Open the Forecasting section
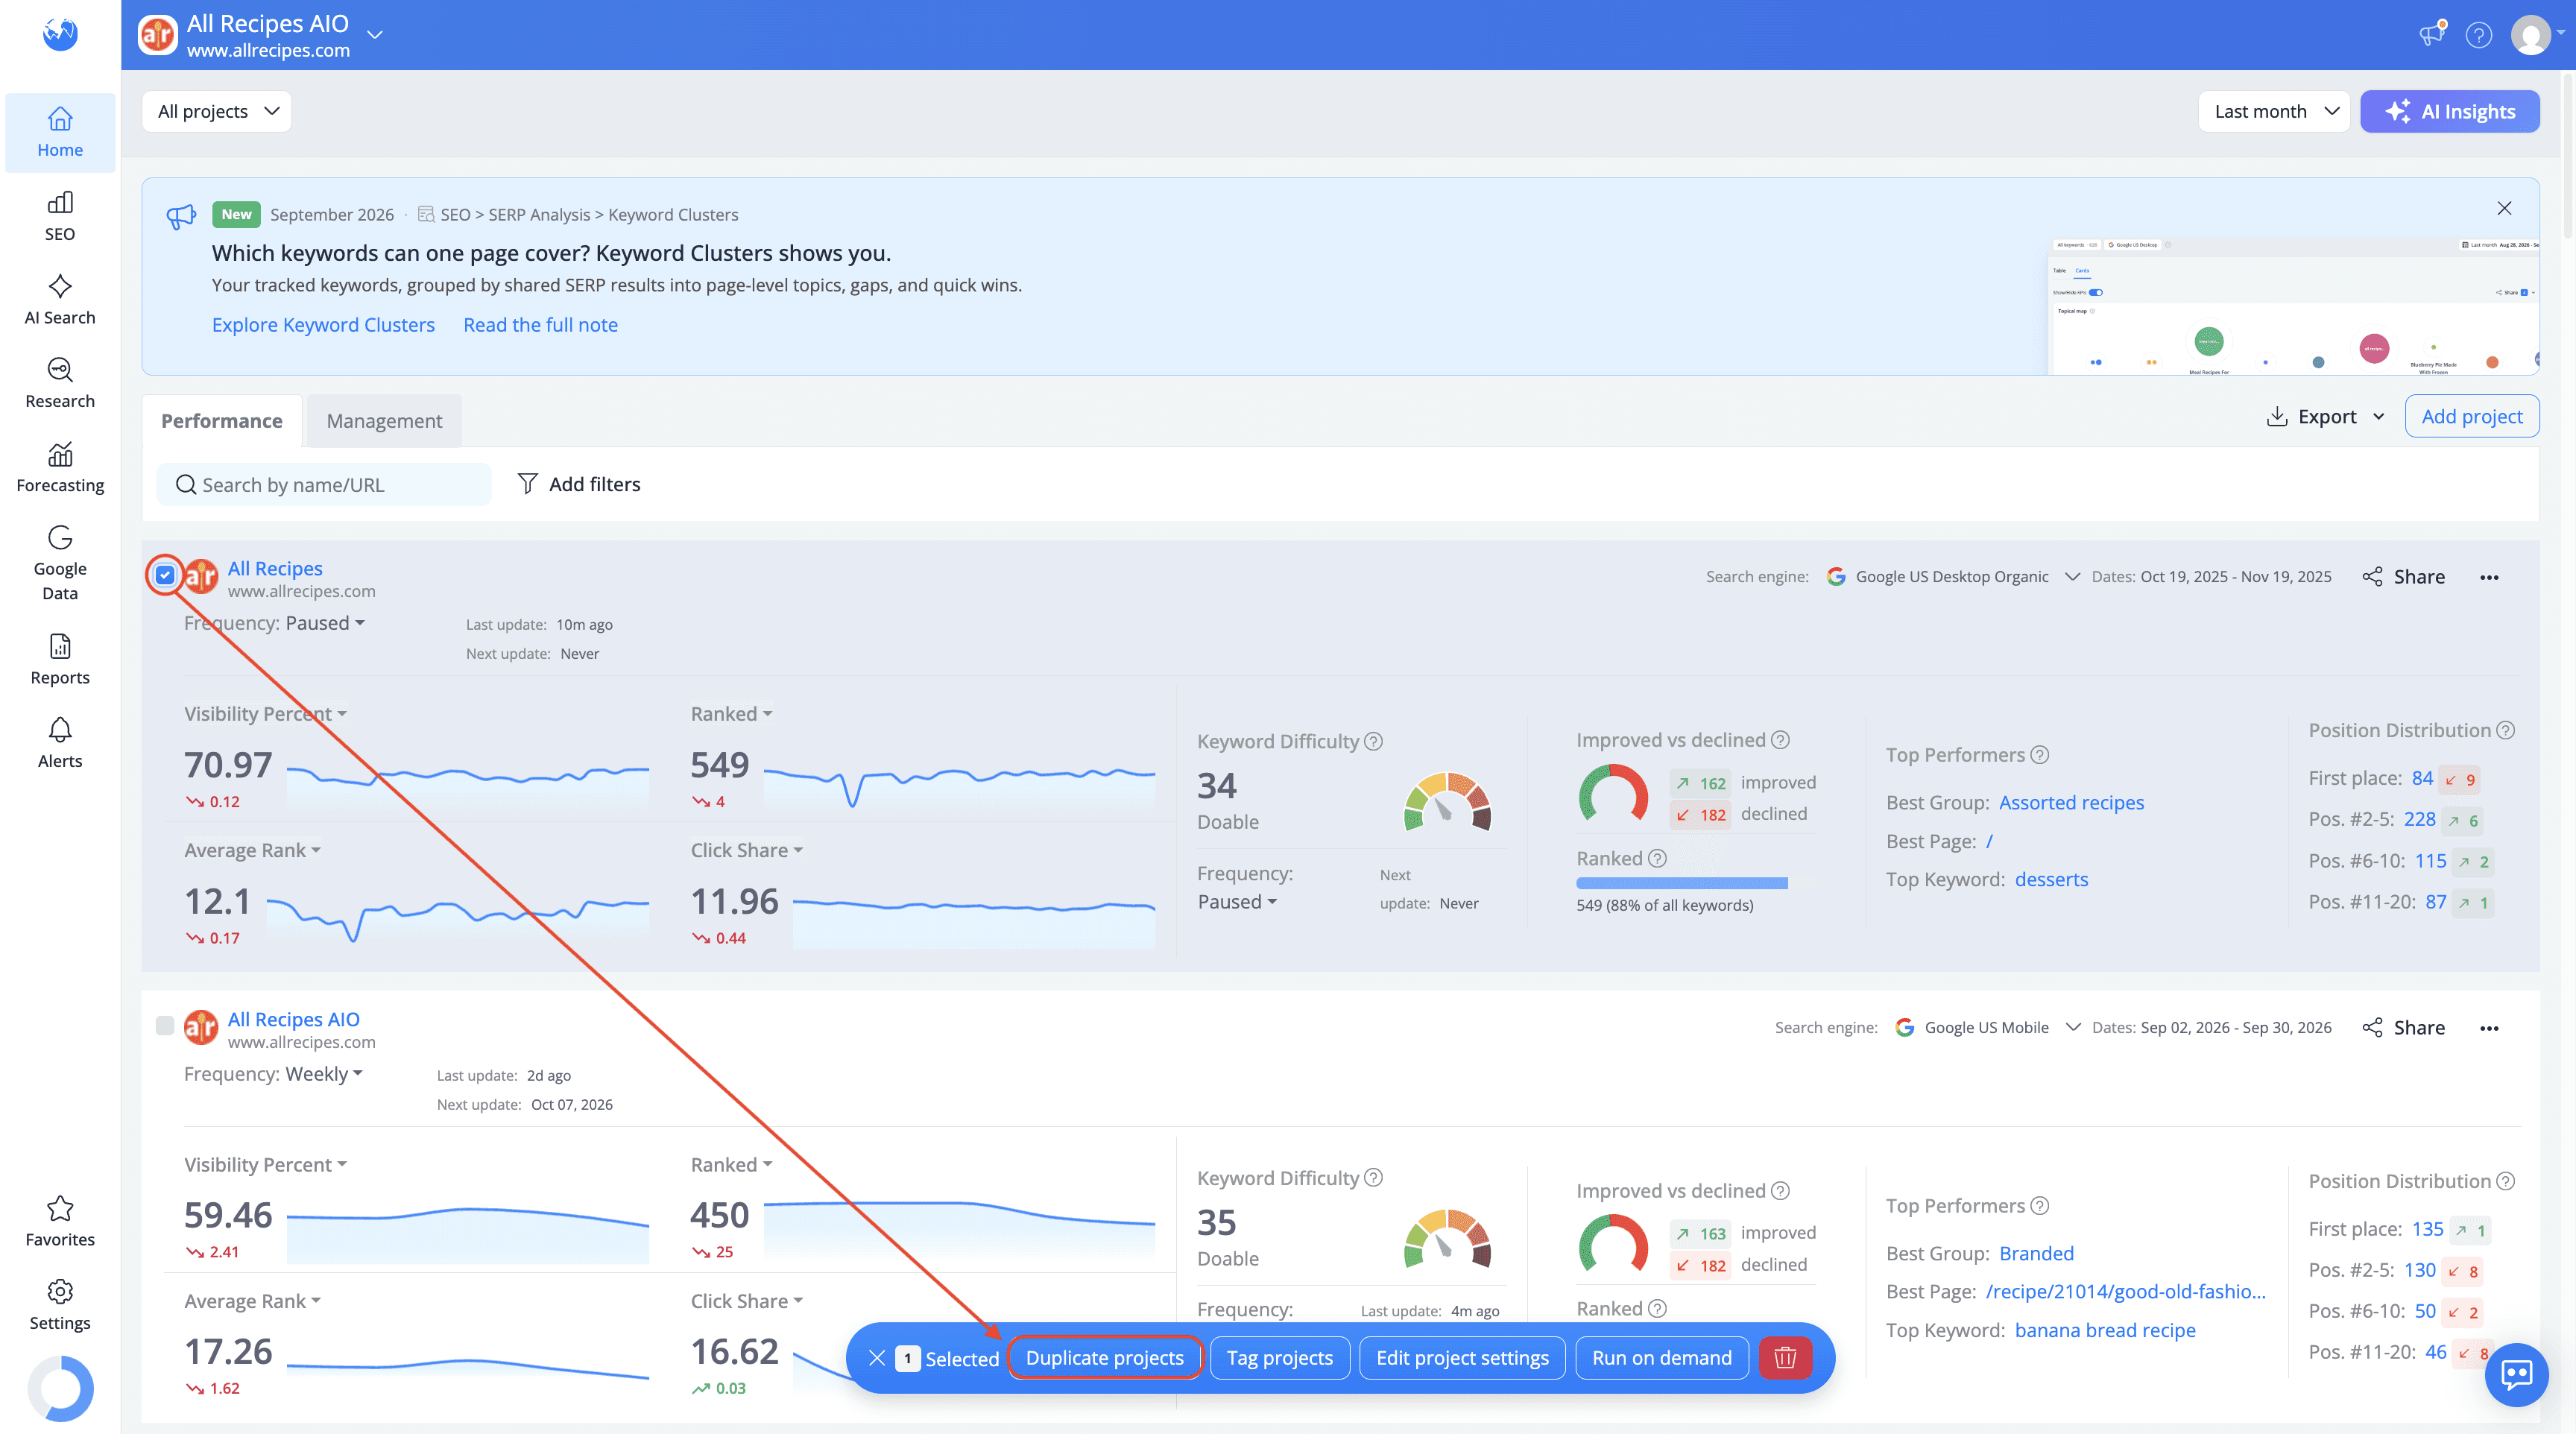2576x1434 pixels. pyautogui.click(x=60, y=468)
